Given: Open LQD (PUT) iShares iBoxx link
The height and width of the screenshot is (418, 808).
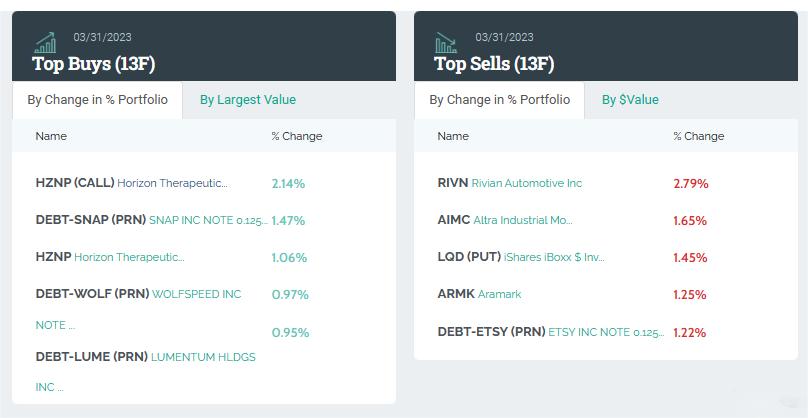Looking at the screenshot, I should 521,257.
